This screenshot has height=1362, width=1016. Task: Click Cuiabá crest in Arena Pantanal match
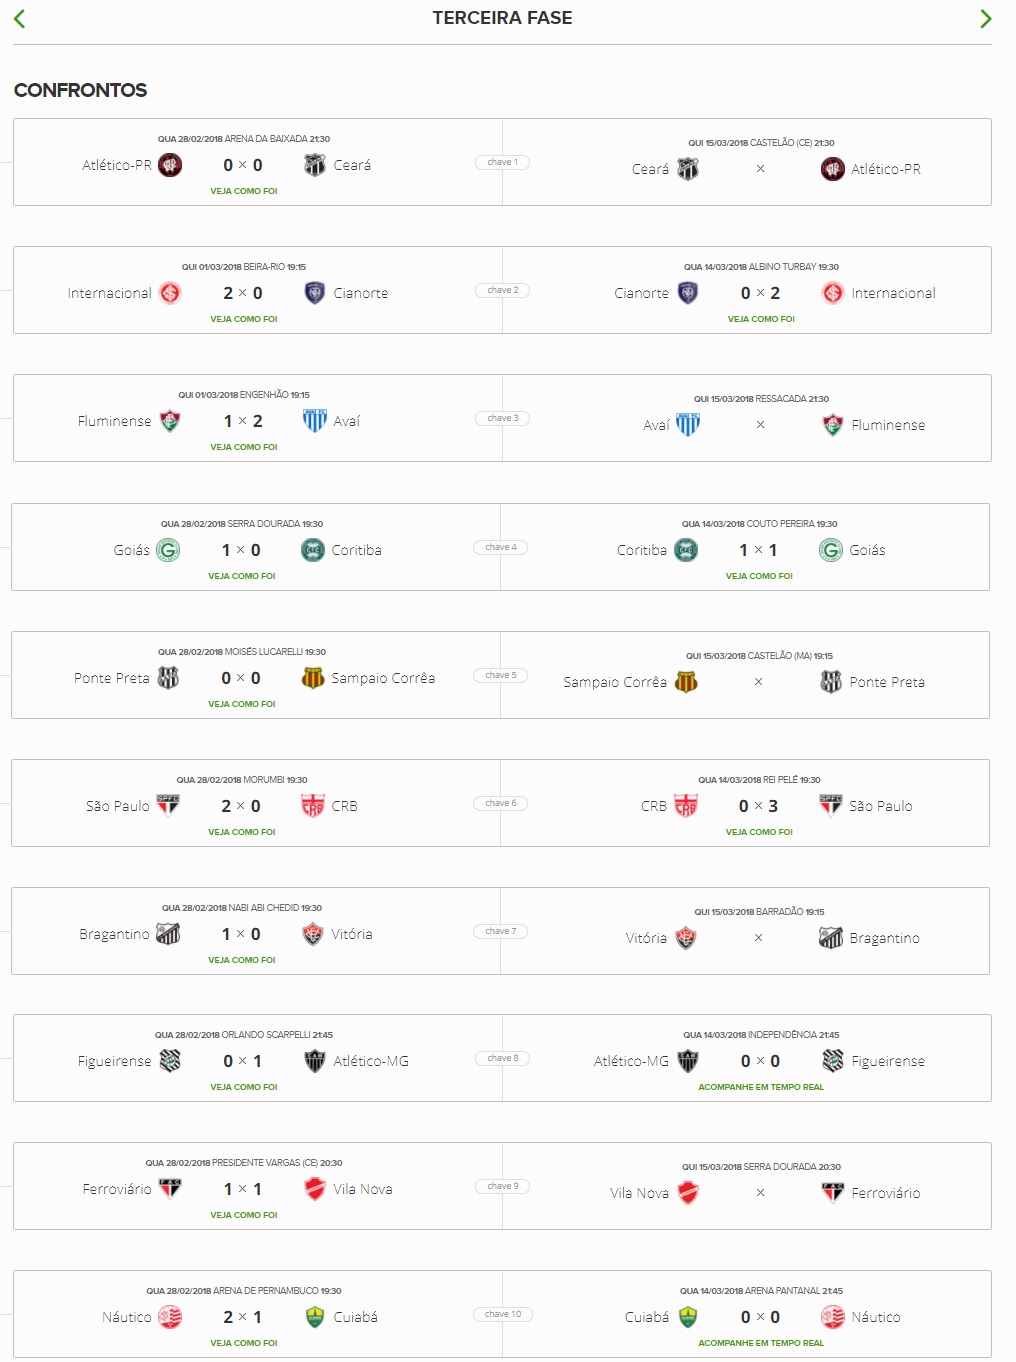(688, 1317)
